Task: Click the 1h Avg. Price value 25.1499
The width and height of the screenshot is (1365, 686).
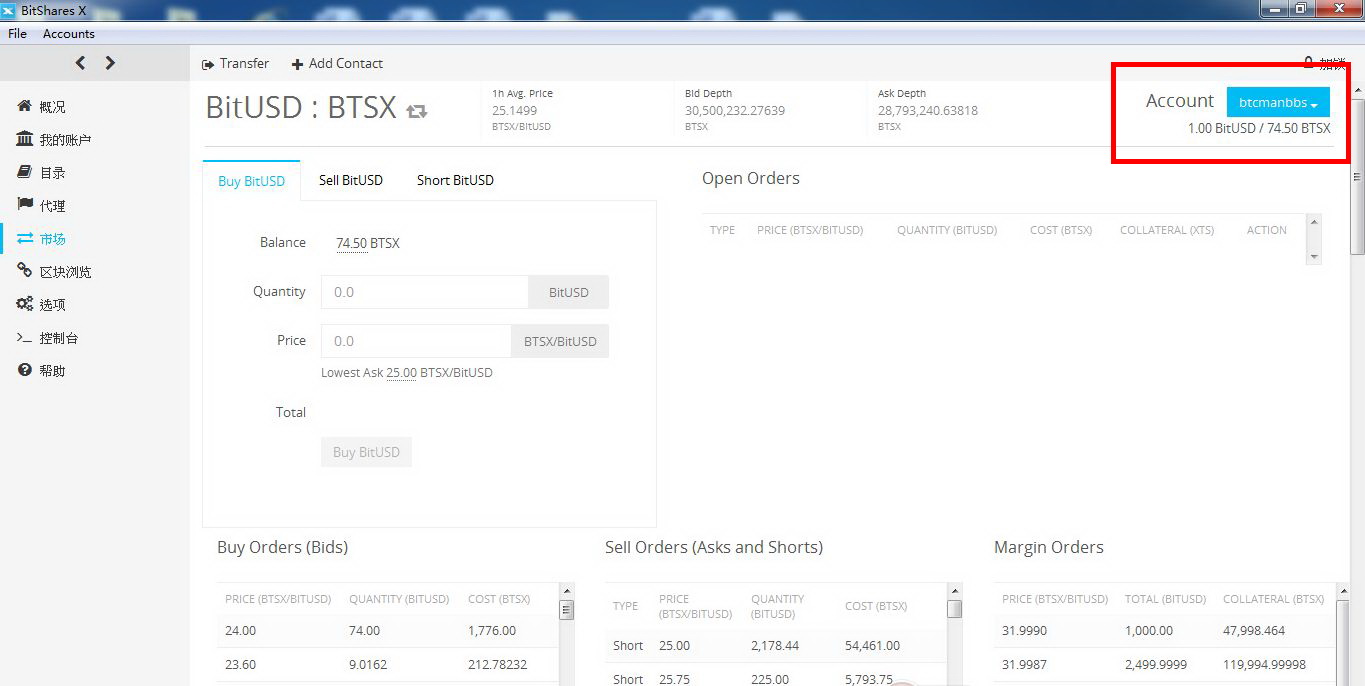Action: click(514, 111)
